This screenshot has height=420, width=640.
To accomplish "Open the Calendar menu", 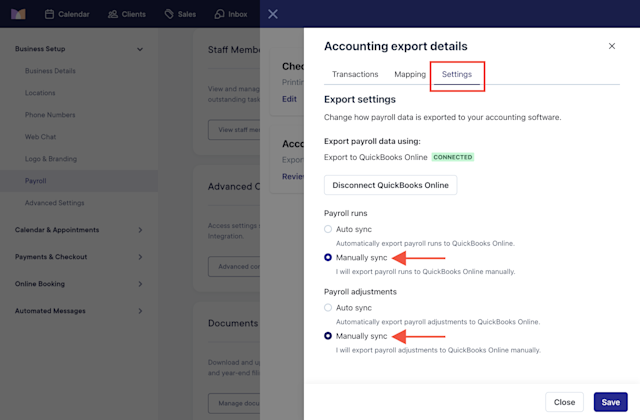I will [67, 14].
